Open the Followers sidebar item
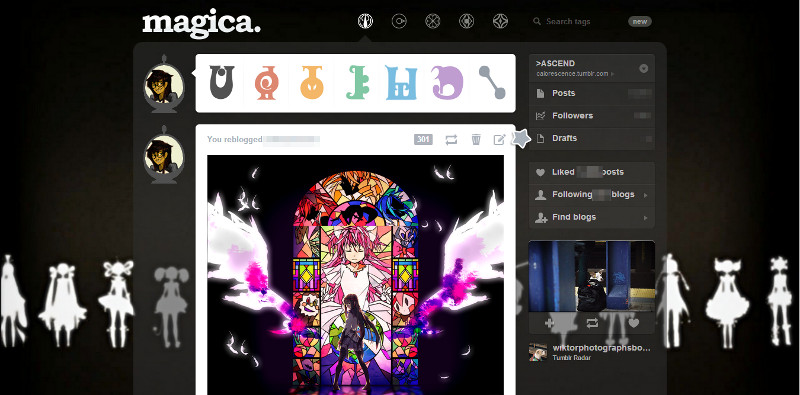 (x=592, y=116)
